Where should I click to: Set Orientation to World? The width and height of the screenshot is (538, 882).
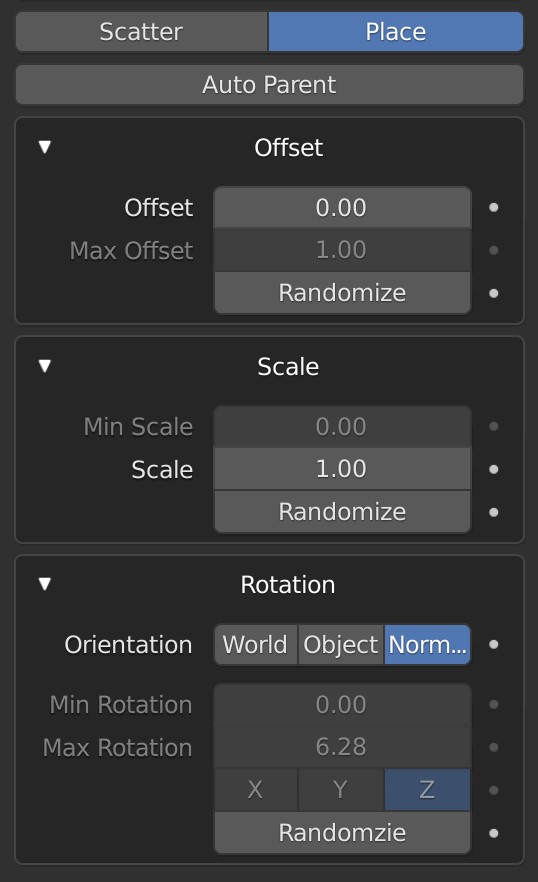click(x=255, y=645)
